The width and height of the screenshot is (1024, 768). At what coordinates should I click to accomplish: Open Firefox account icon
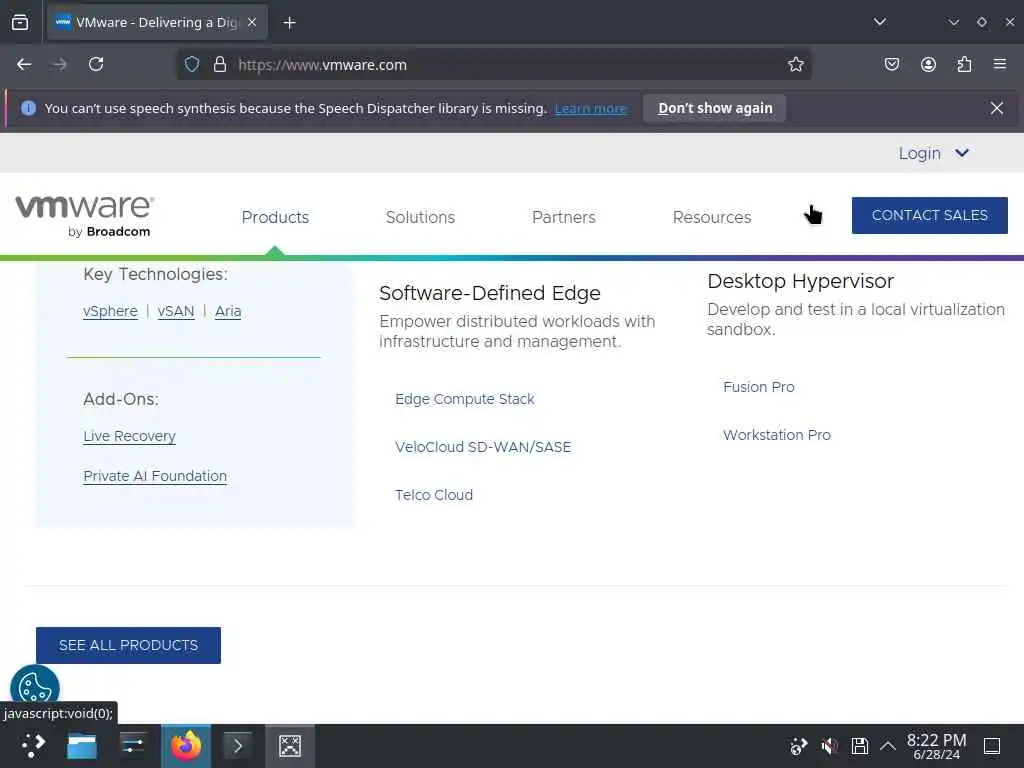pos(928,65)
